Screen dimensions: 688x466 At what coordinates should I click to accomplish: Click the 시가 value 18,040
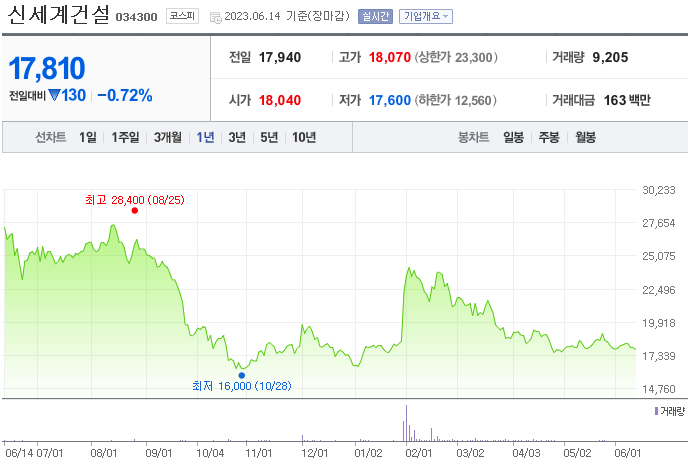(x=280, y=100)
